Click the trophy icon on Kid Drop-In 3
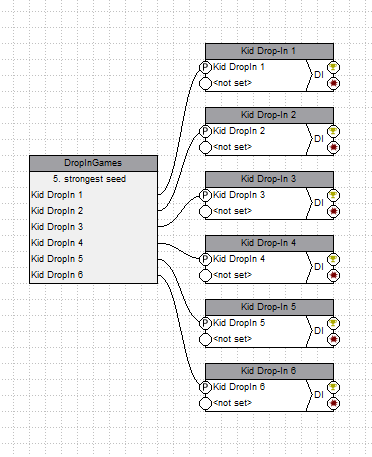Viewport: 372px width, 457px height. 333,195
